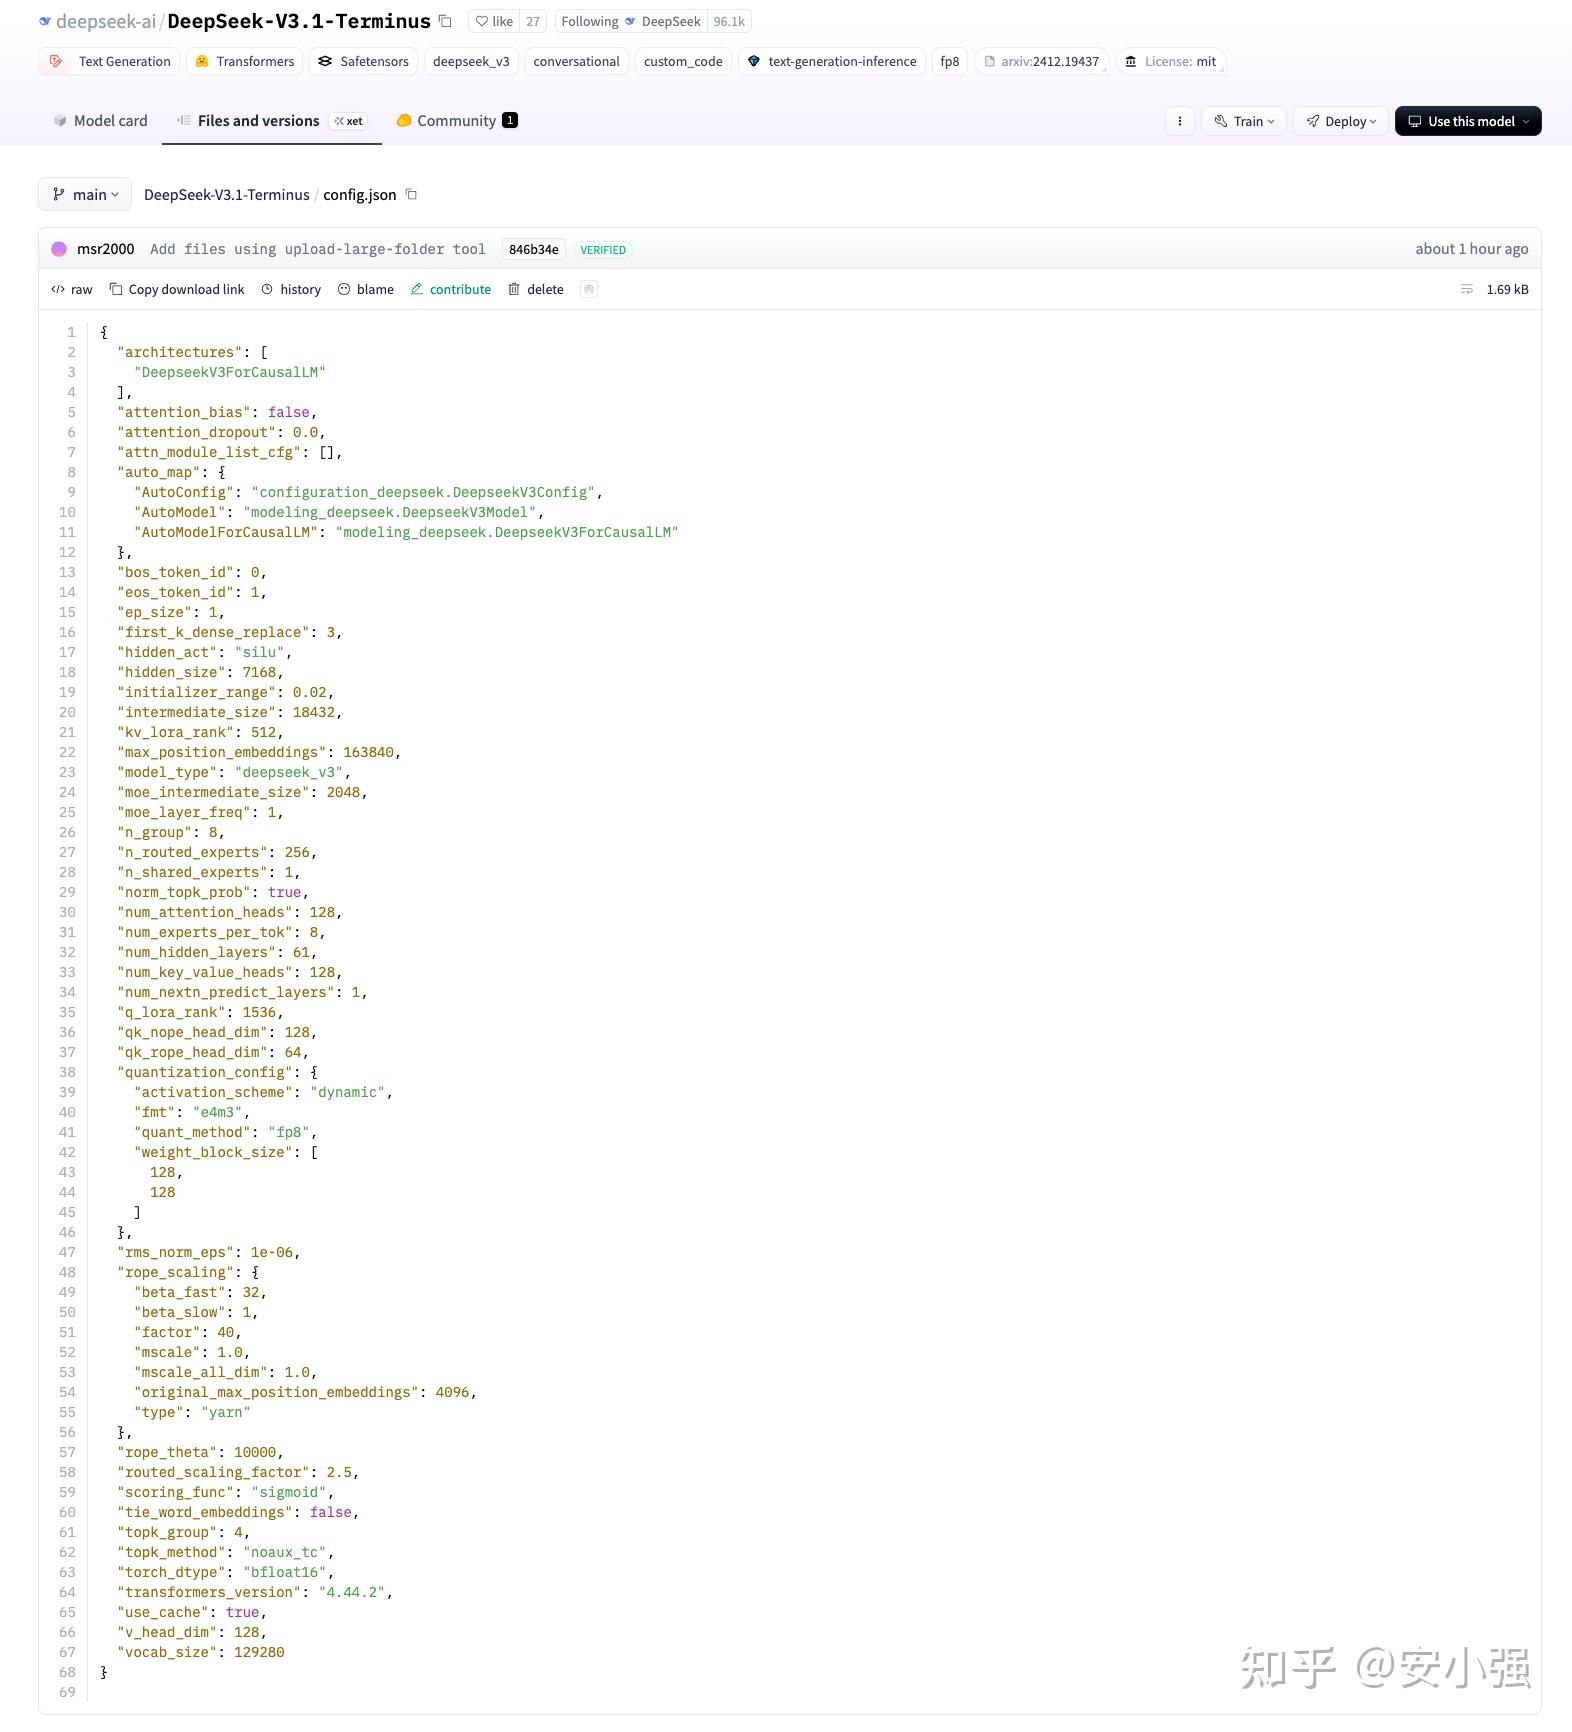Open the msr2000 committer profile

tap(105, 249)
